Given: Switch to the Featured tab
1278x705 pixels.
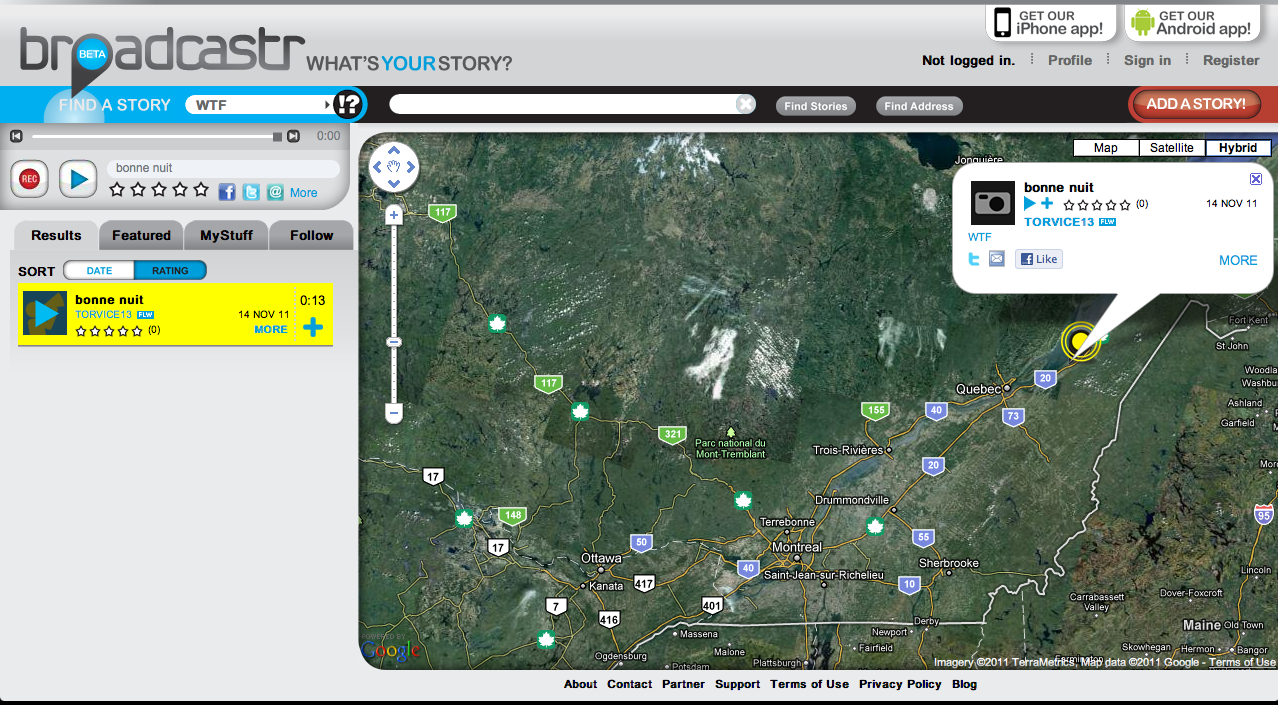Looking at the screenshot, I should pos(141,235).
